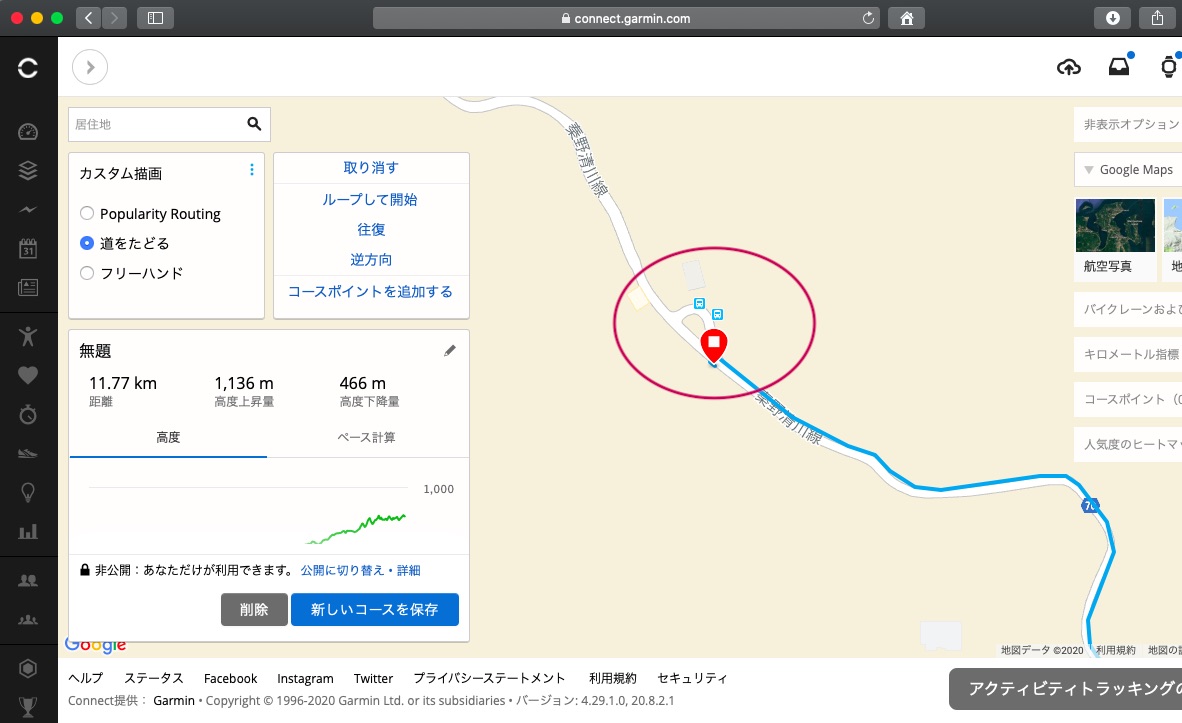Open the ステータス footer link
This screenshot has width=1182, height=723.
pos(154,679)
